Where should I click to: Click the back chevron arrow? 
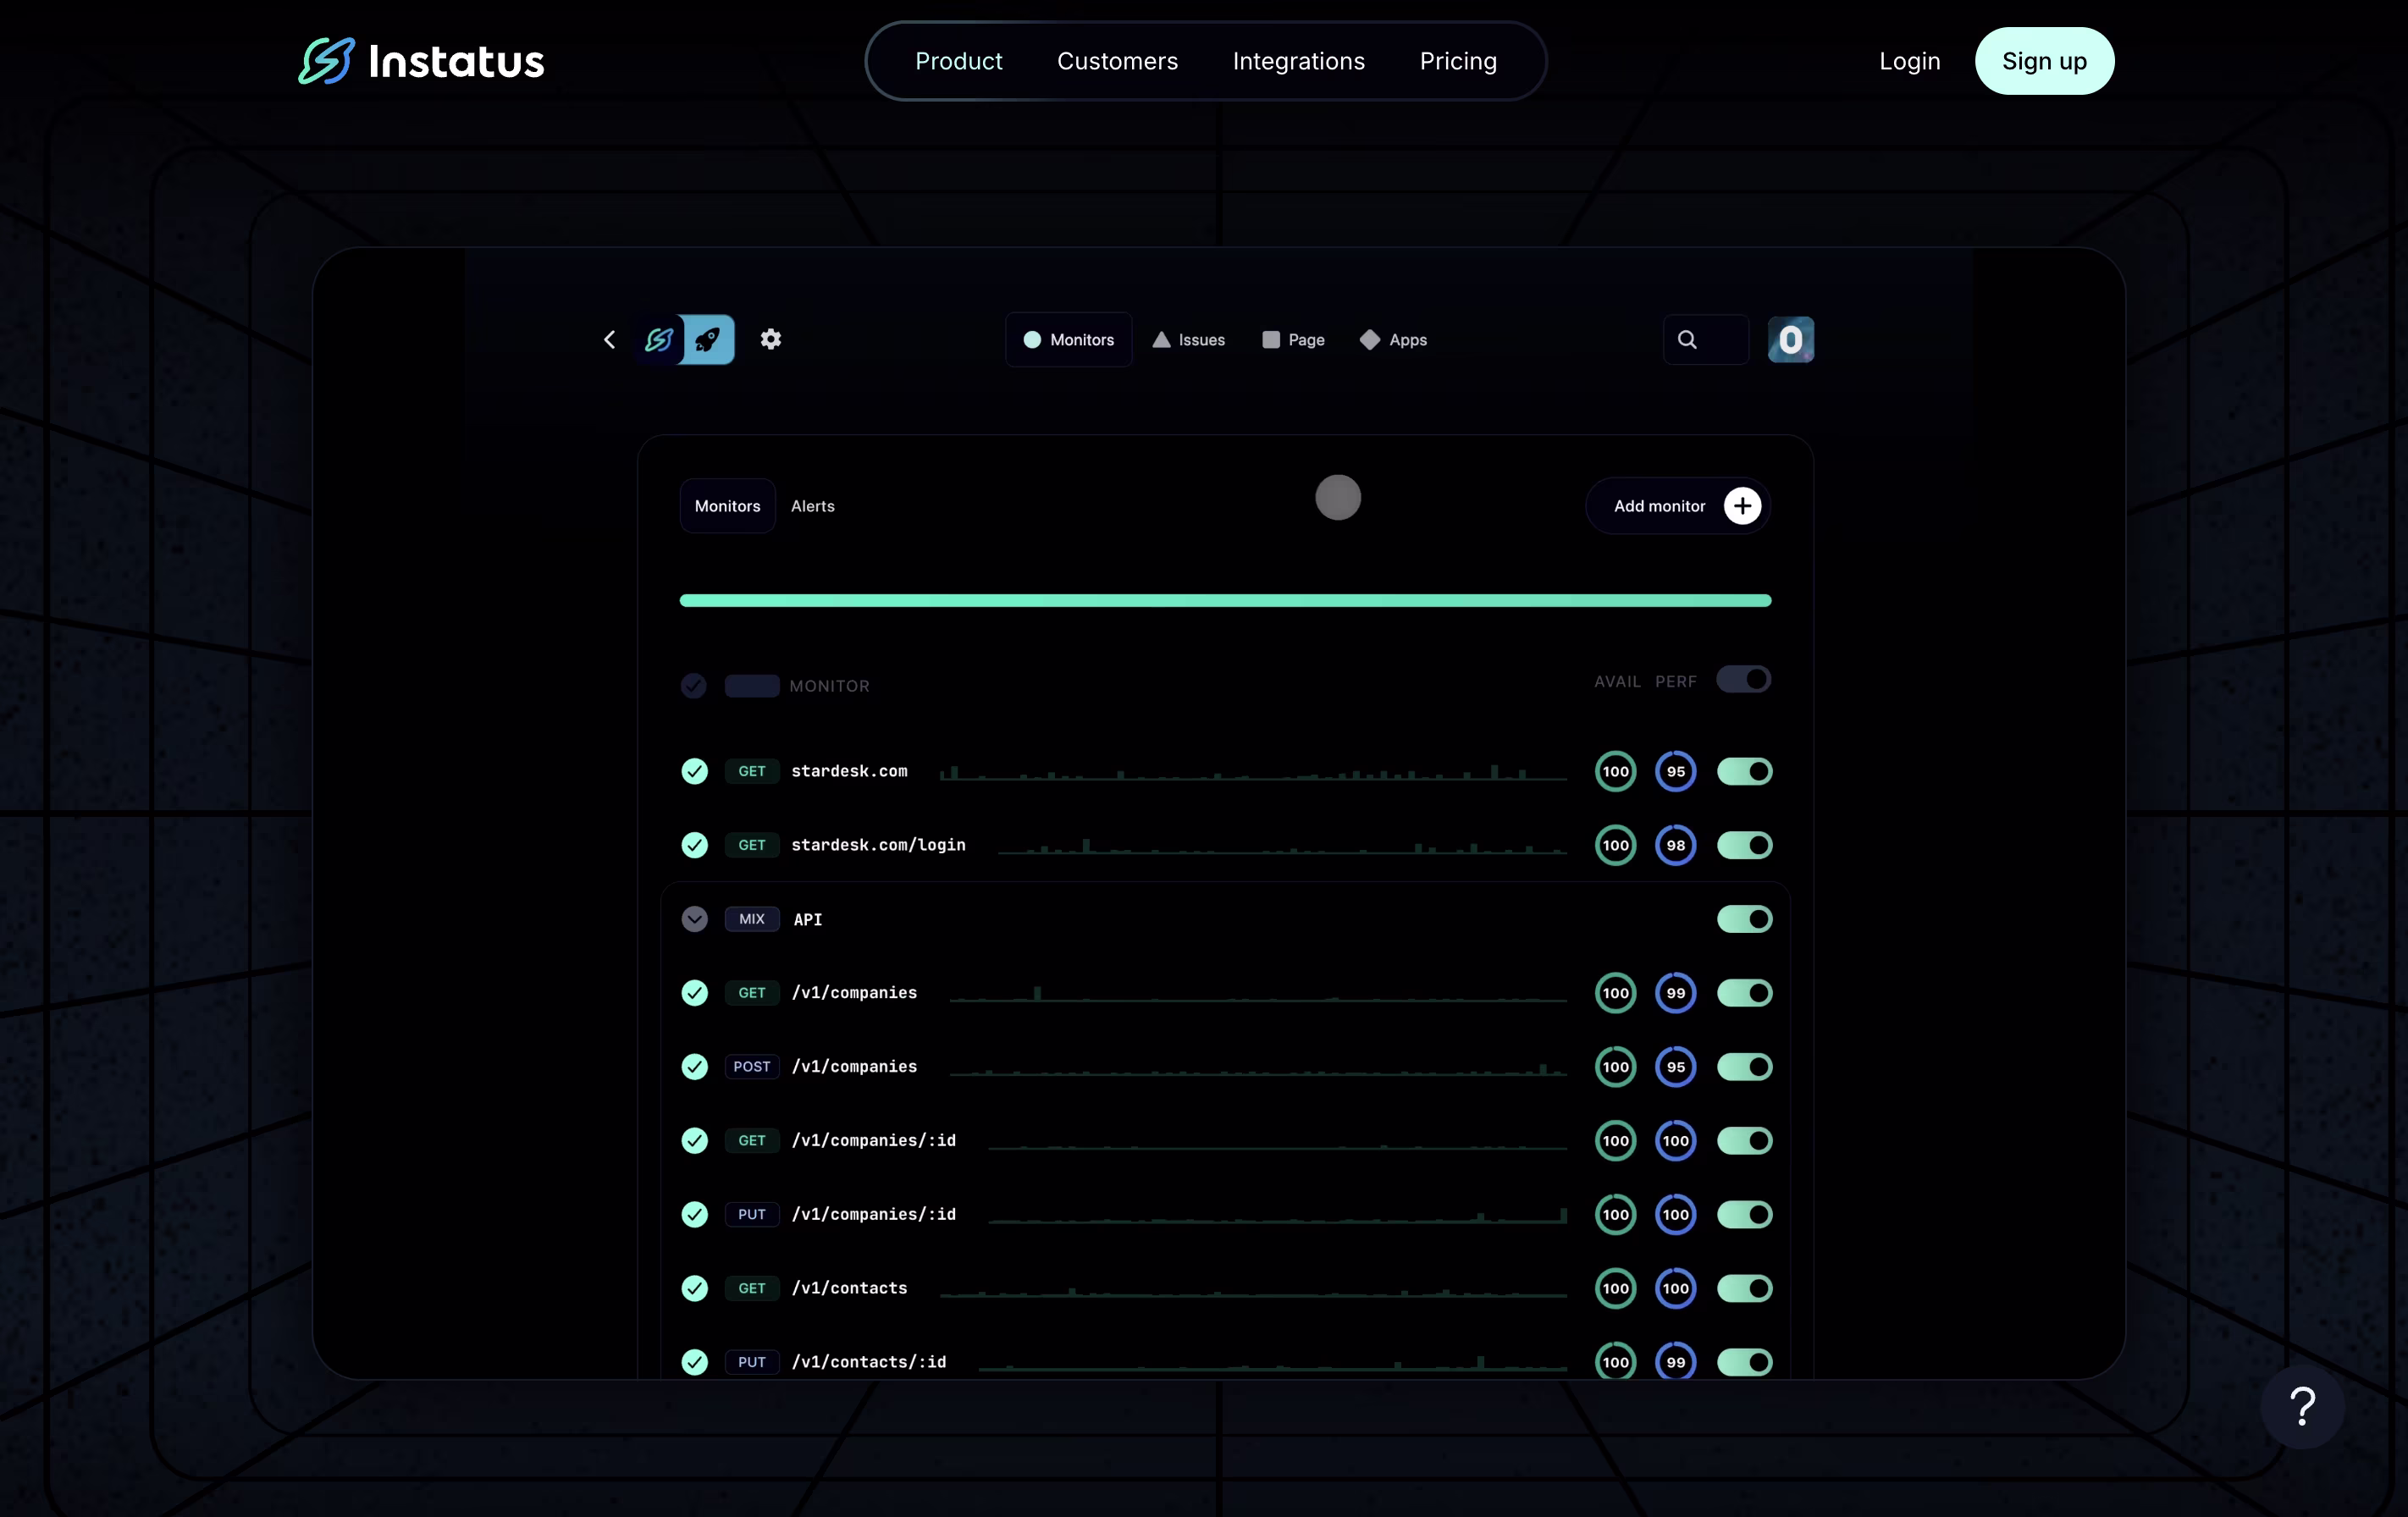609,340
